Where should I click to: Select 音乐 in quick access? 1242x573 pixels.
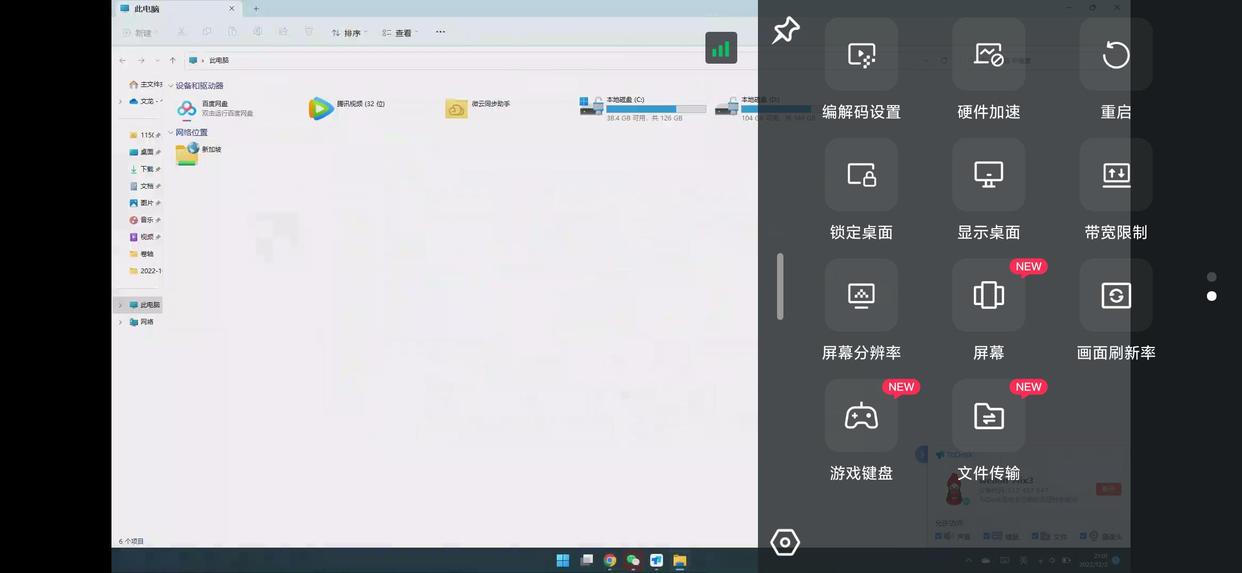(144, 220)
